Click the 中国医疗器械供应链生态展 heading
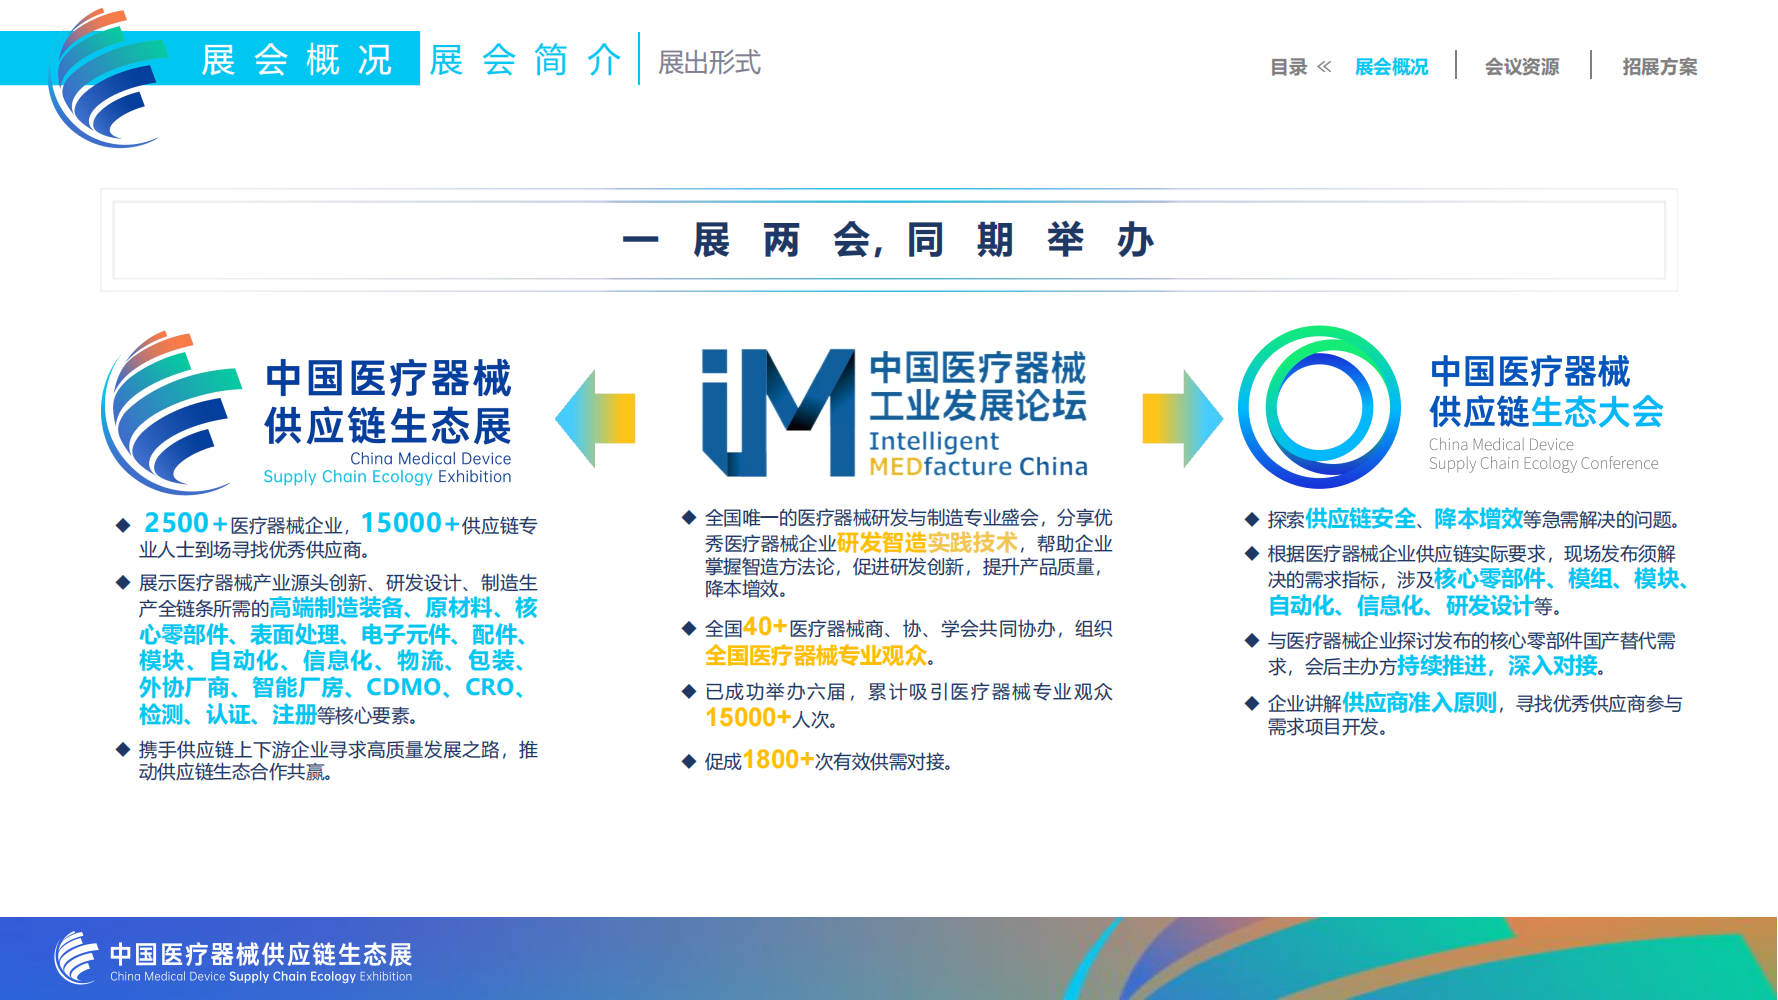The width and height of the screenshot is (1778, 1000). [388, 402]
